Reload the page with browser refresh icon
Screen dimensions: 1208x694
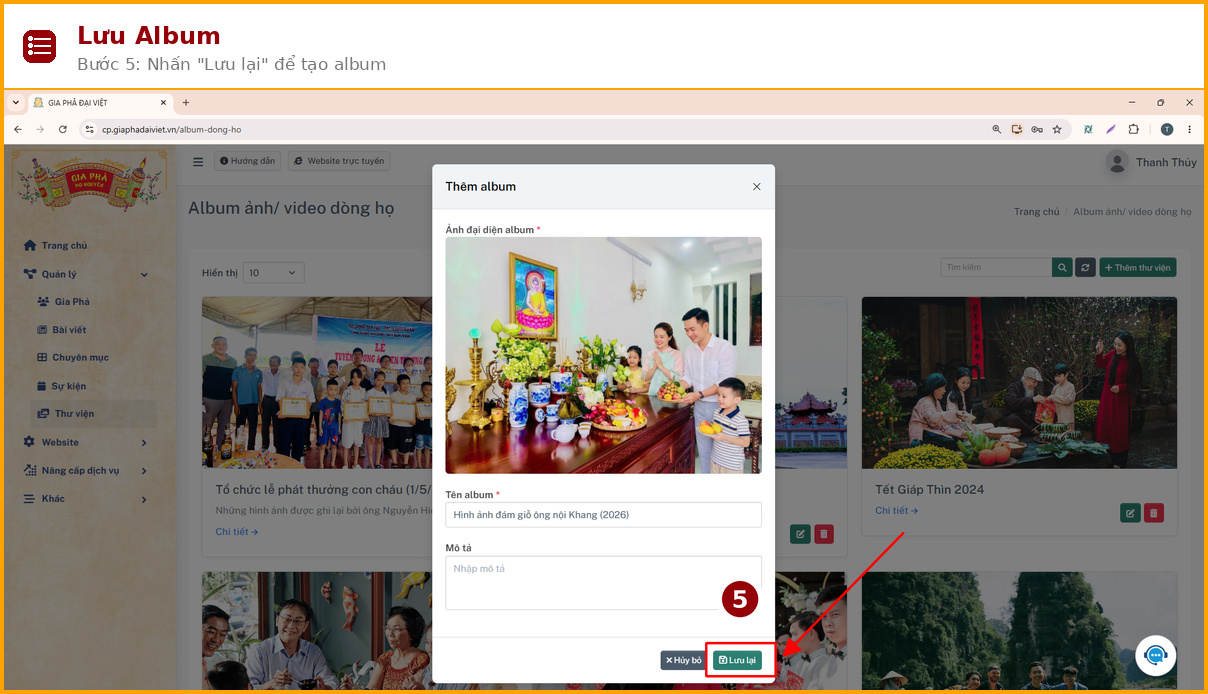tap(63, 129)
